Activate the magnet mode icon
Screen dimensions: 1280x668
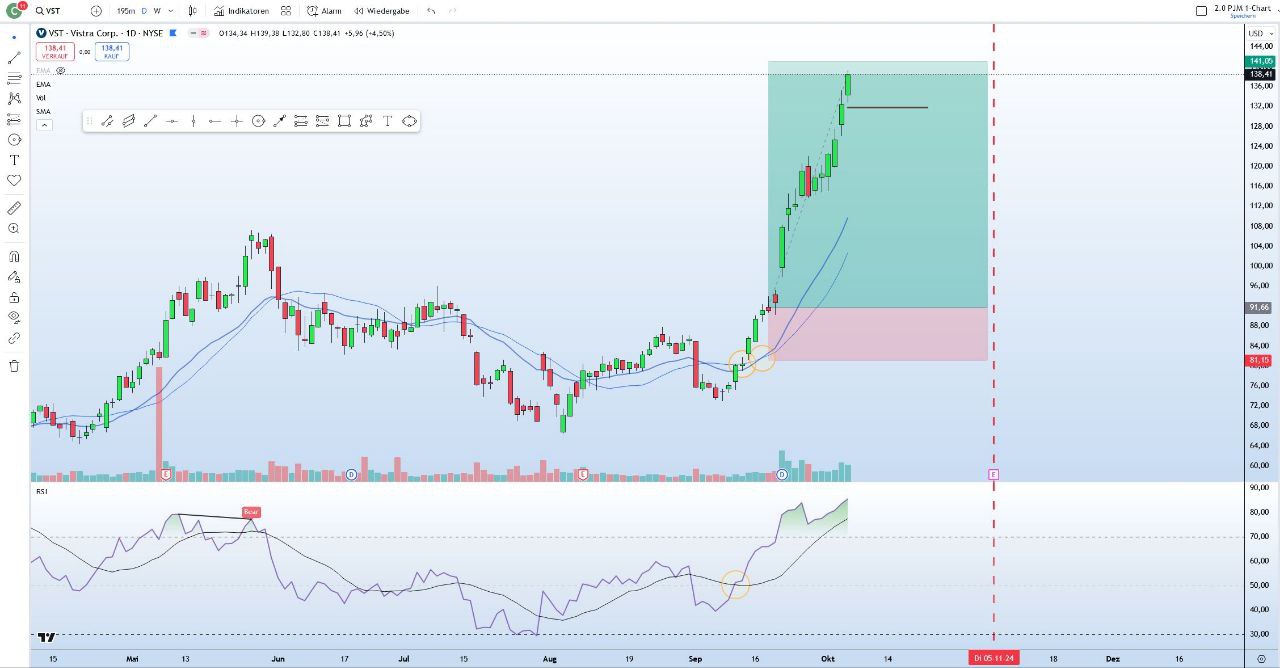14,256
